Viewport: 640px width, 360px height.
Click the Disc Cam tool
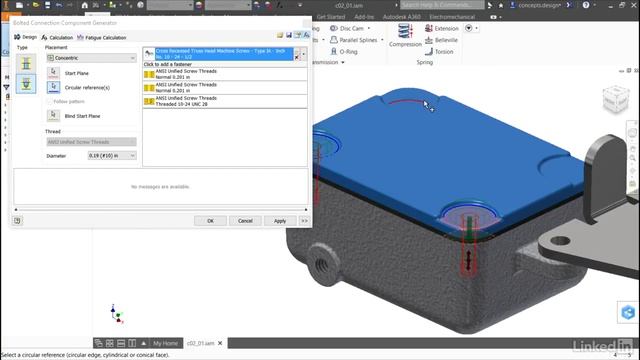point(347,28)
